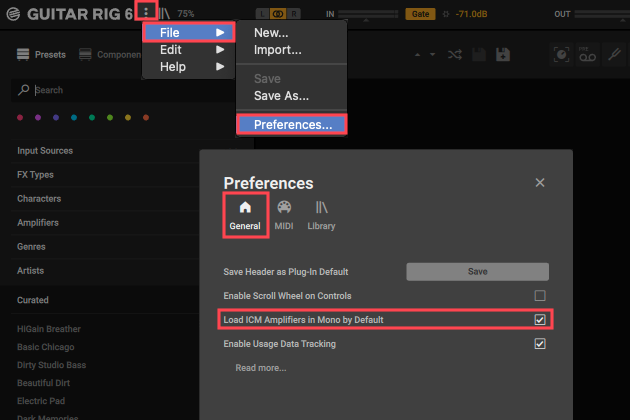Click the save preset disk icon
The image size is (630, 420).
[x=479, y=55]
